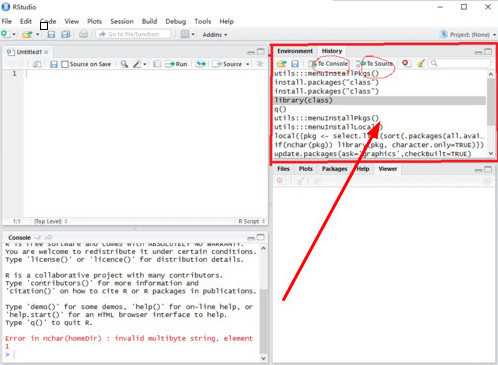Click the save all documents icon
498x365 pixels.
click(66, 34)
